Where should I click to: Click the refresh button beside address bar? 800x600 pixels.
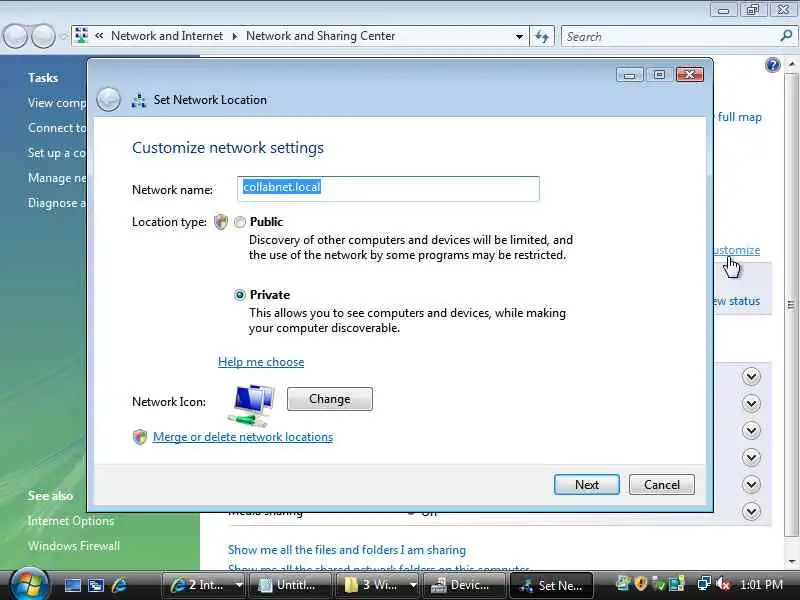tap(542, 36)
